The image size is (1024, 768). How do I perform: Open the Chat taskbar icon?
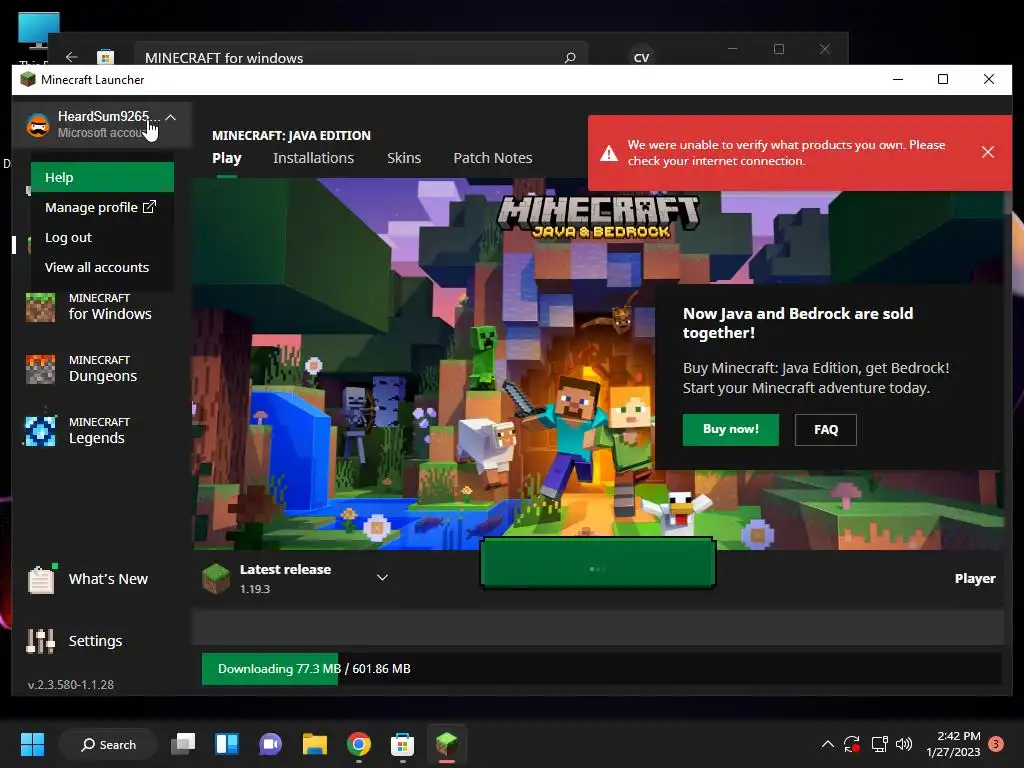[x=270, y=744]
